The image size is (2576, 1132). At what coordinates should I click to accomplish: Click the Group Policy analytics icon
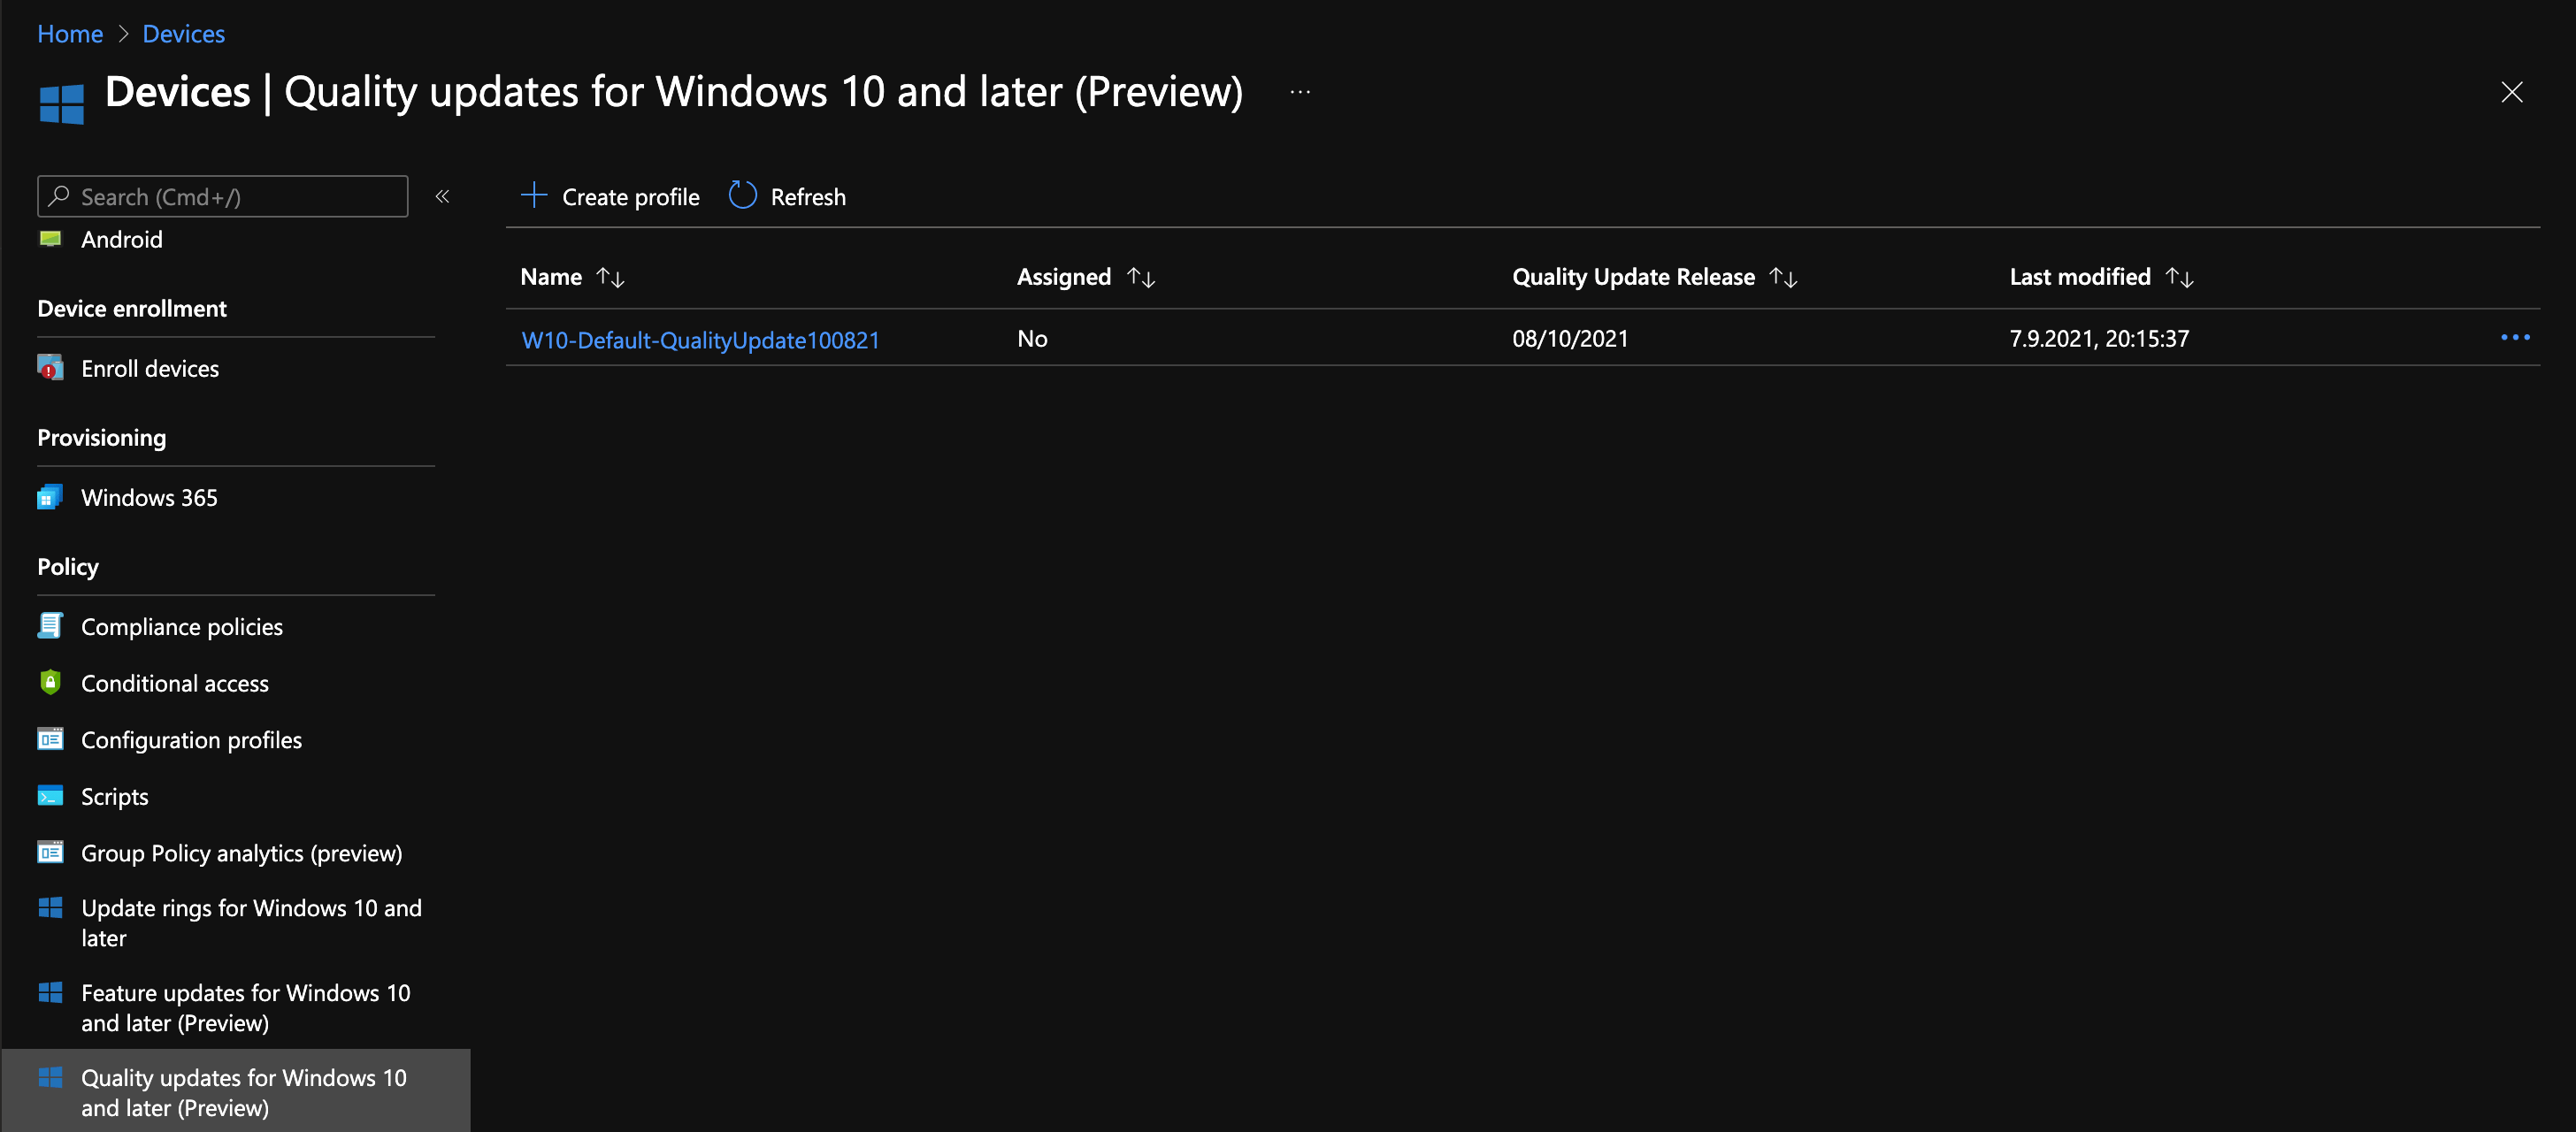[x=50, y=853]
